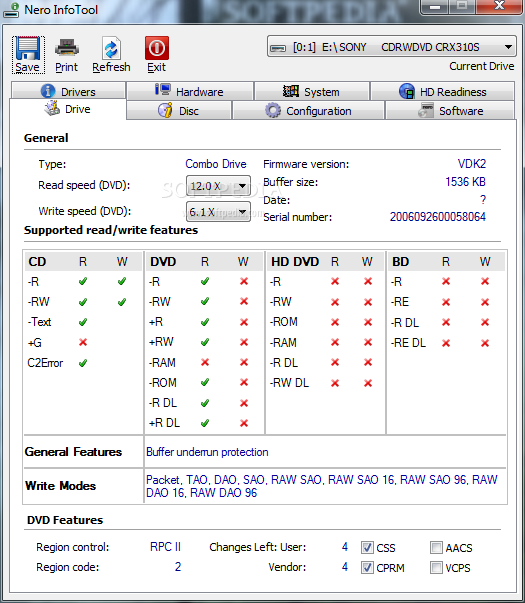Click the CD -Text read checkmark
This screenshot has width=525, height=603.
coord(83,322)
